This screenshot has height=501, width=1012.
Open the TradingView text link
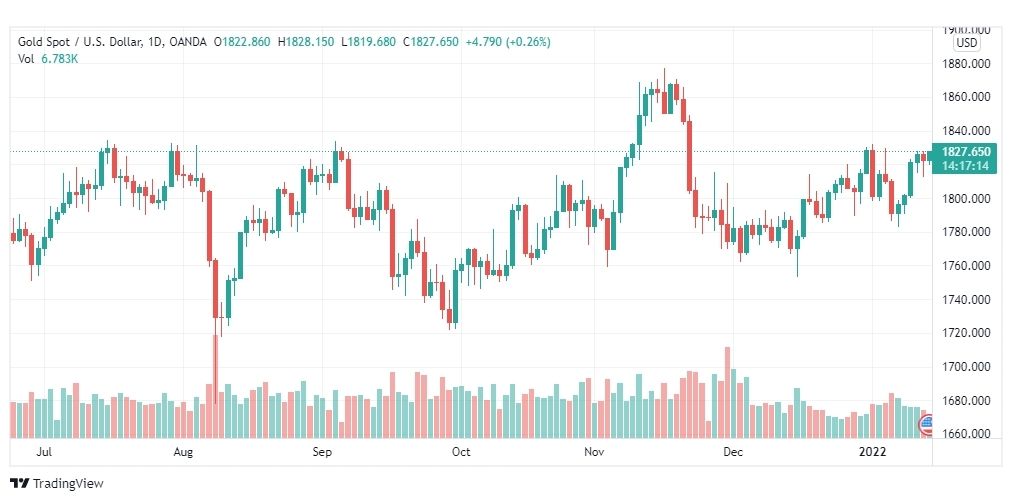click(68, 484)
